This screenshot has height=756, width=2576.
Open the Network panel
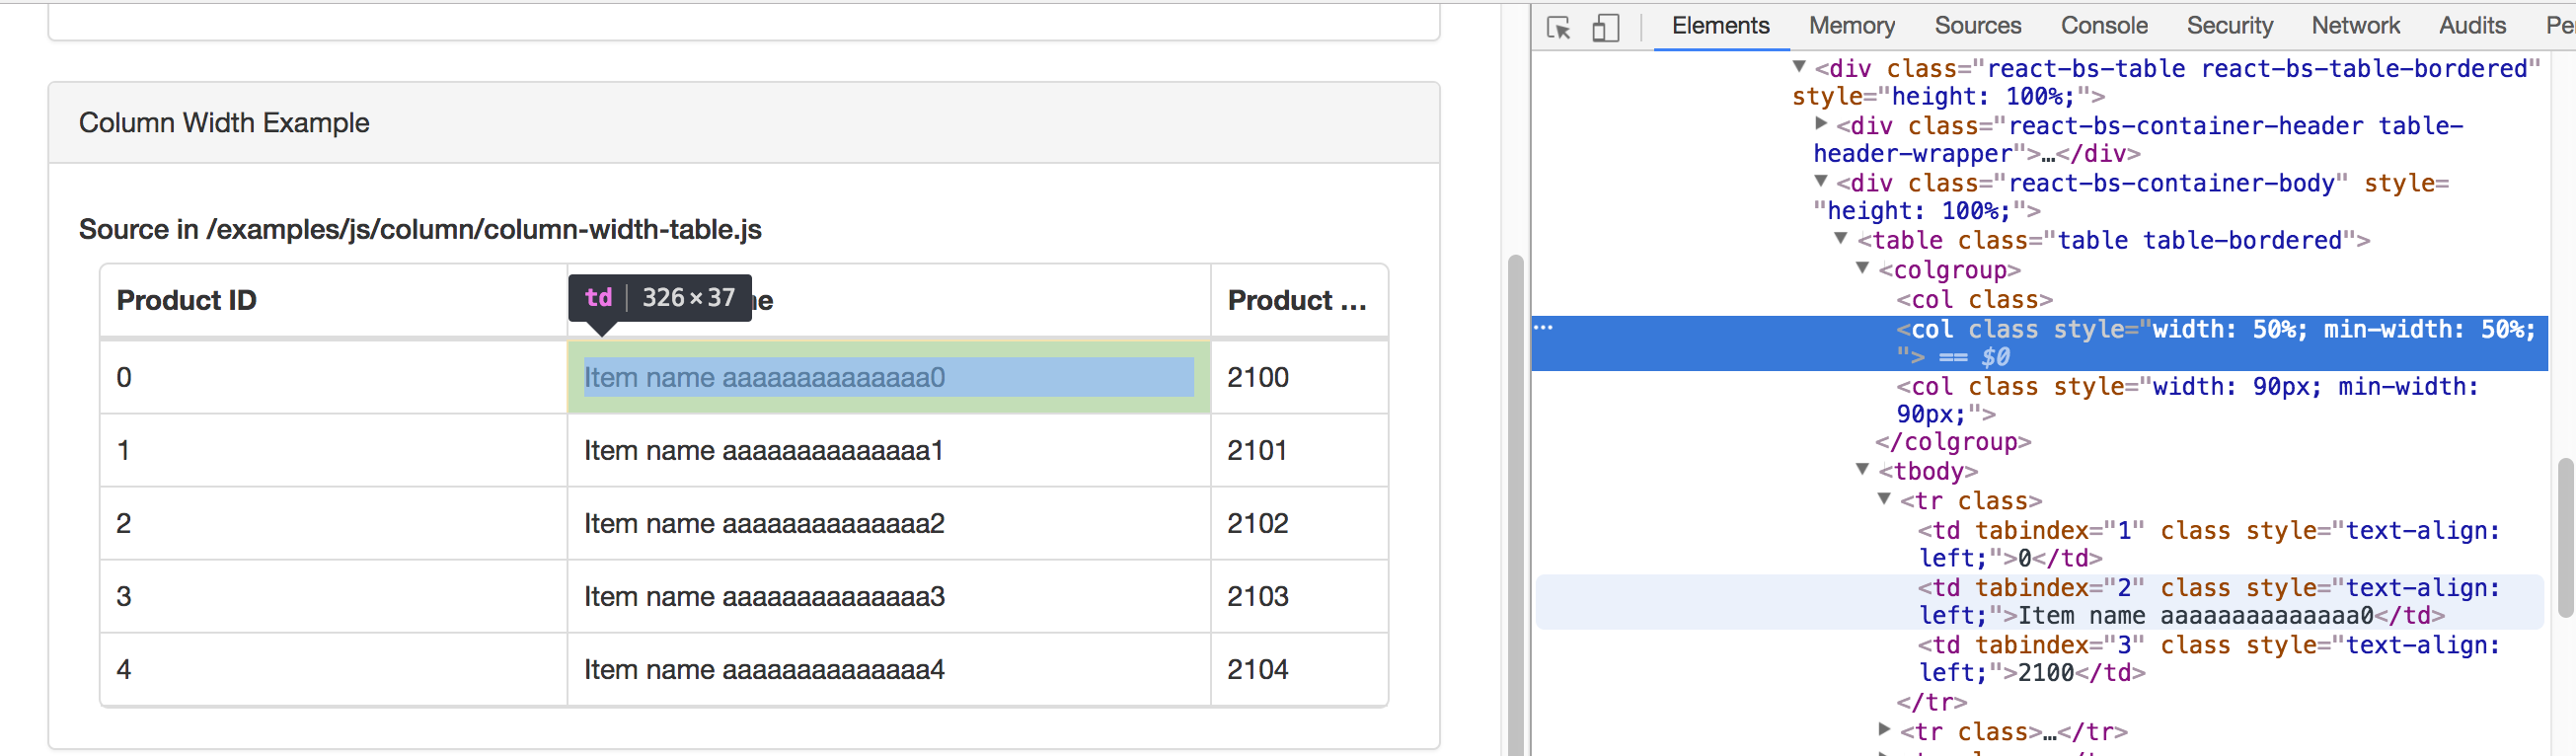coord(2356,25)
